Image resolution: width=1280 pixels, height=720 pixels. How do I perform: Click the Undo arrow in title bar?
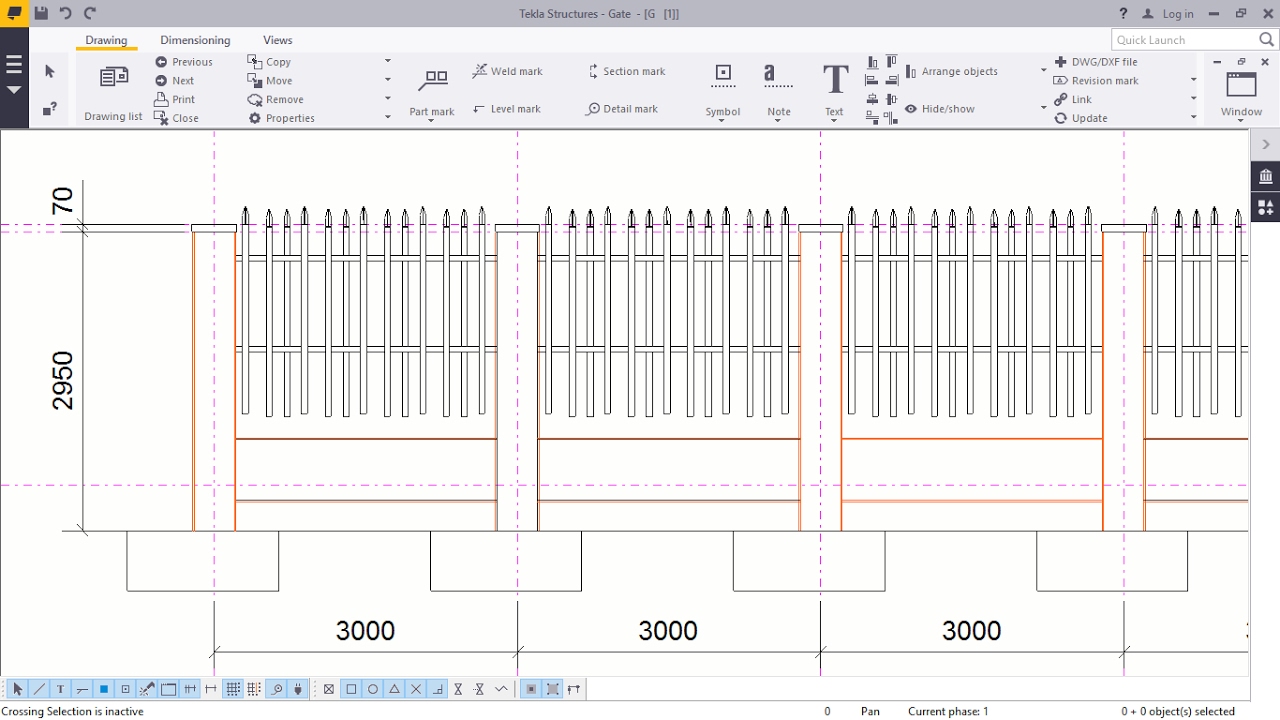(x=66, y=13)
